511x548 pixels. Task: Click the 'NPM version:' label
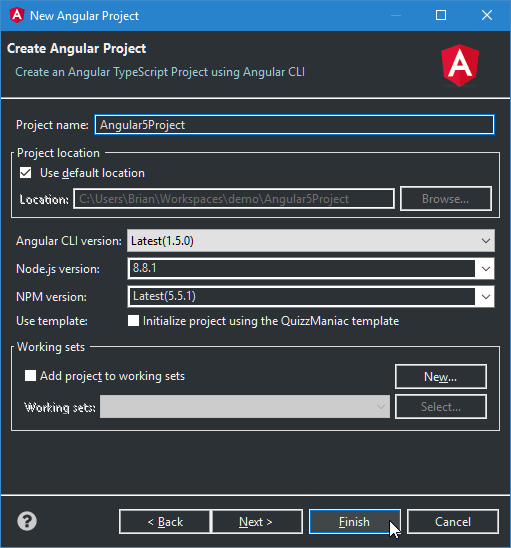click(51, 297)
